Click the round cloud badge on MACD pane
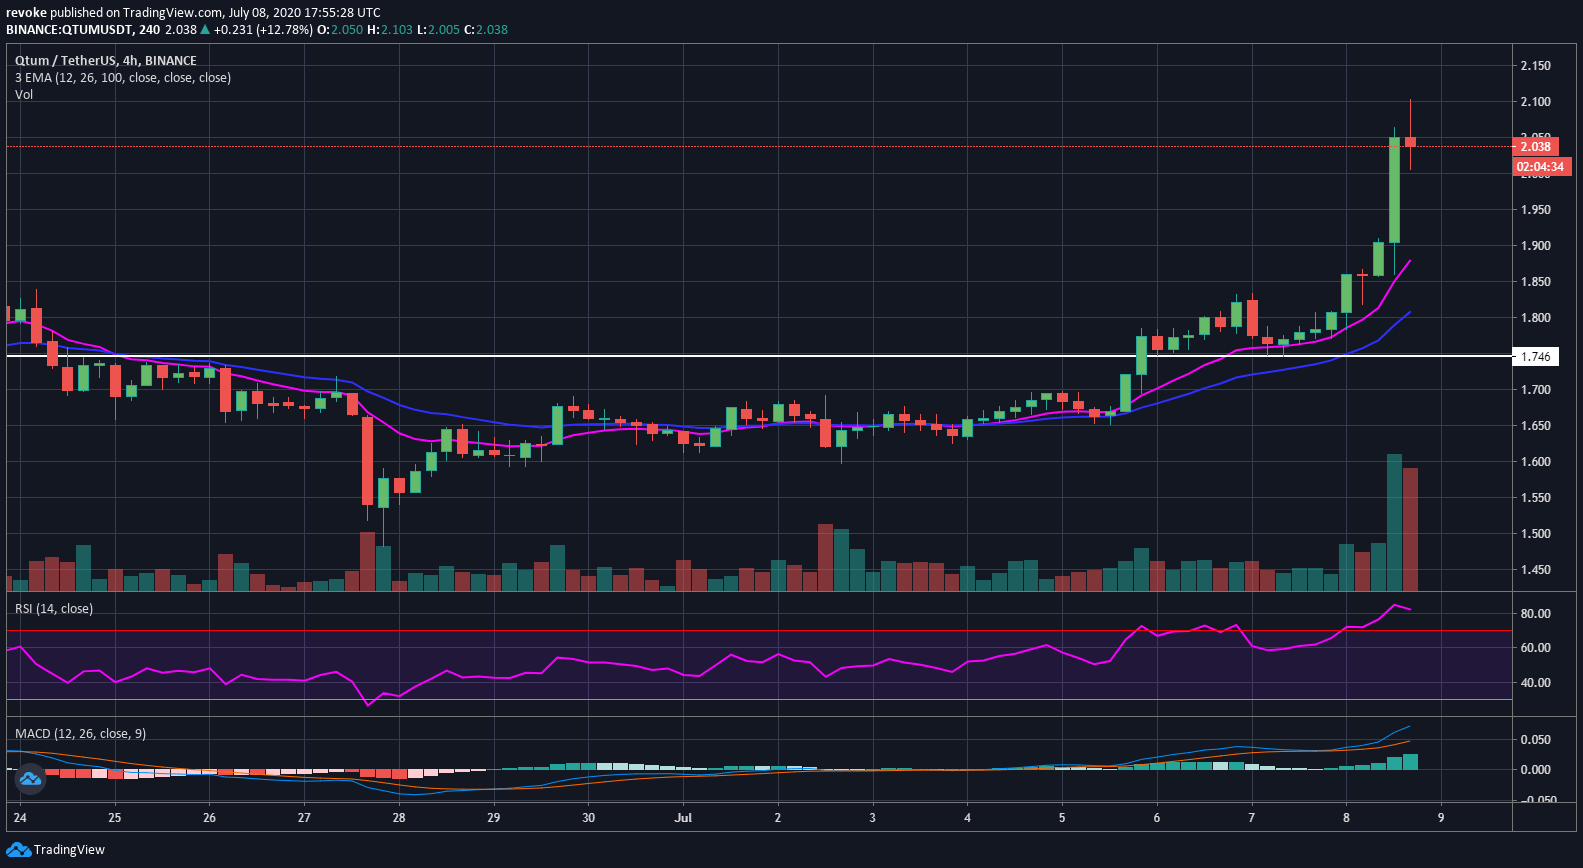The height and width of the screenshot is (868, 1583). pyautogui.click(x=29, y=778)
